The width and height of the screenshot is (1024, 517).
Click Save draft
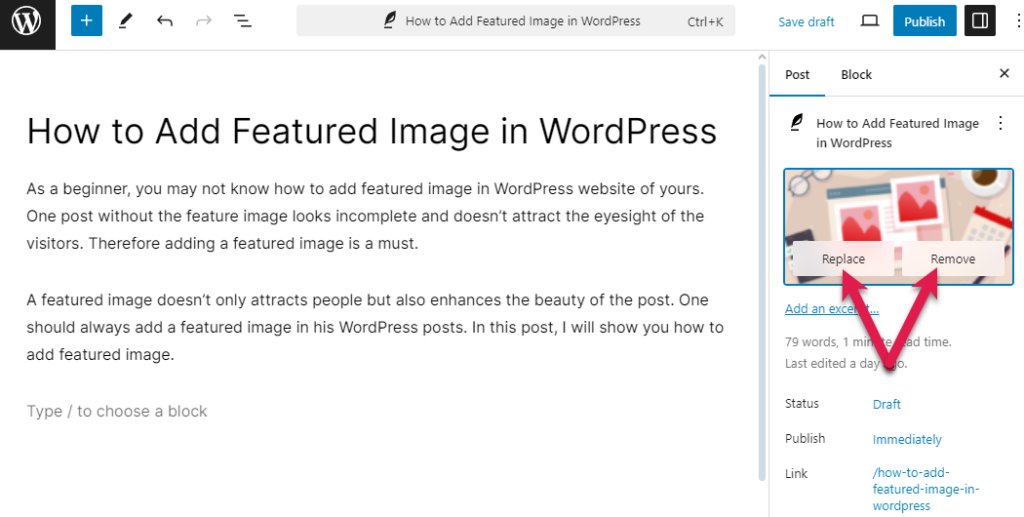(x=806, y=22)
